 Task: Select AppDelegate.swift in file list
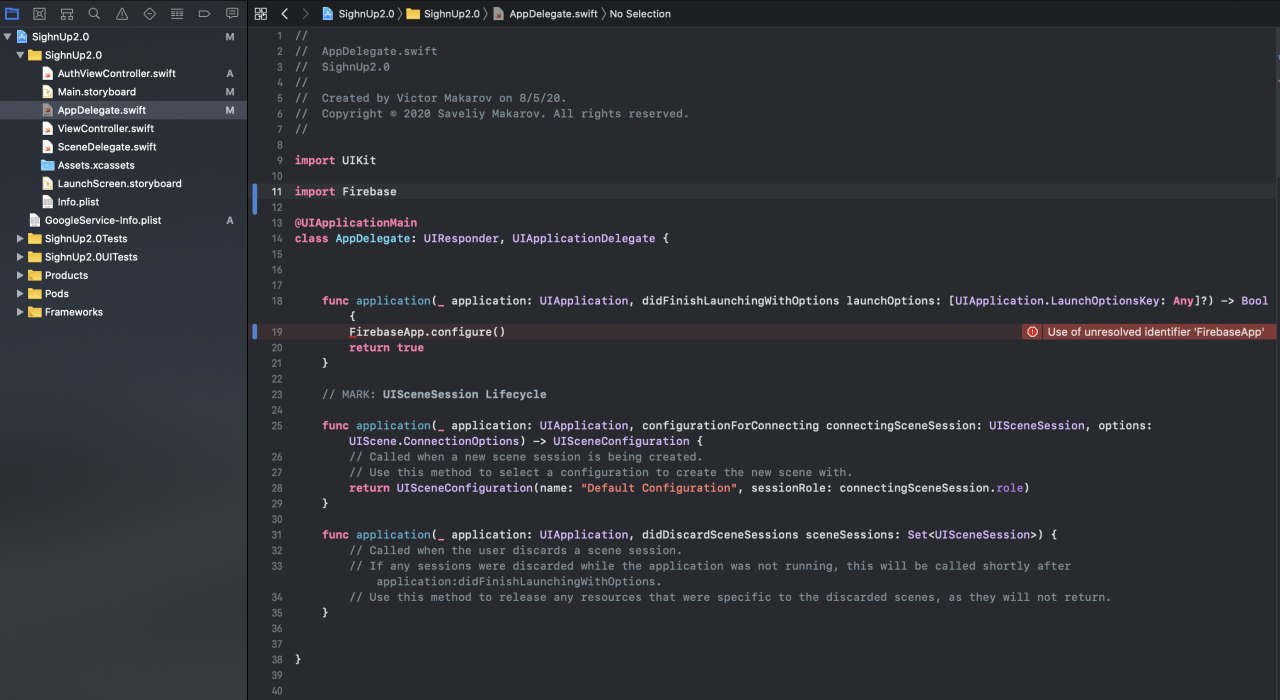123,110
